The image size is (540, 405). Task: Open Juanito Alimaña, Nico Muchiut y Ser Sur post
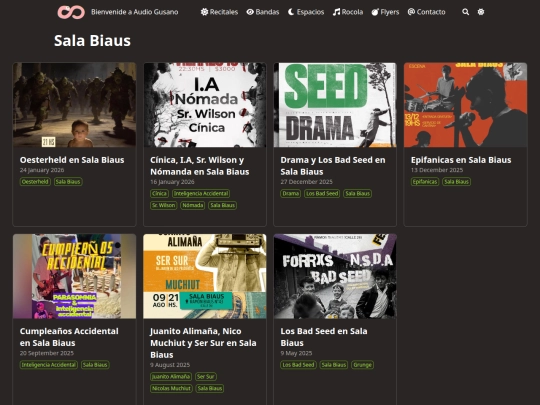203,343
